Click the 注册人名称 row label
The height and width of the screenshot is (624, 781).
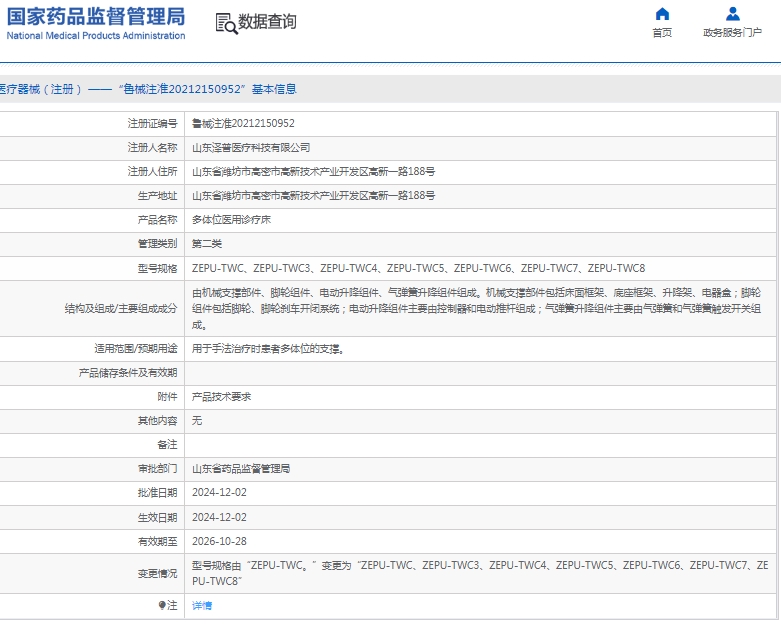(x=152, y=147)
